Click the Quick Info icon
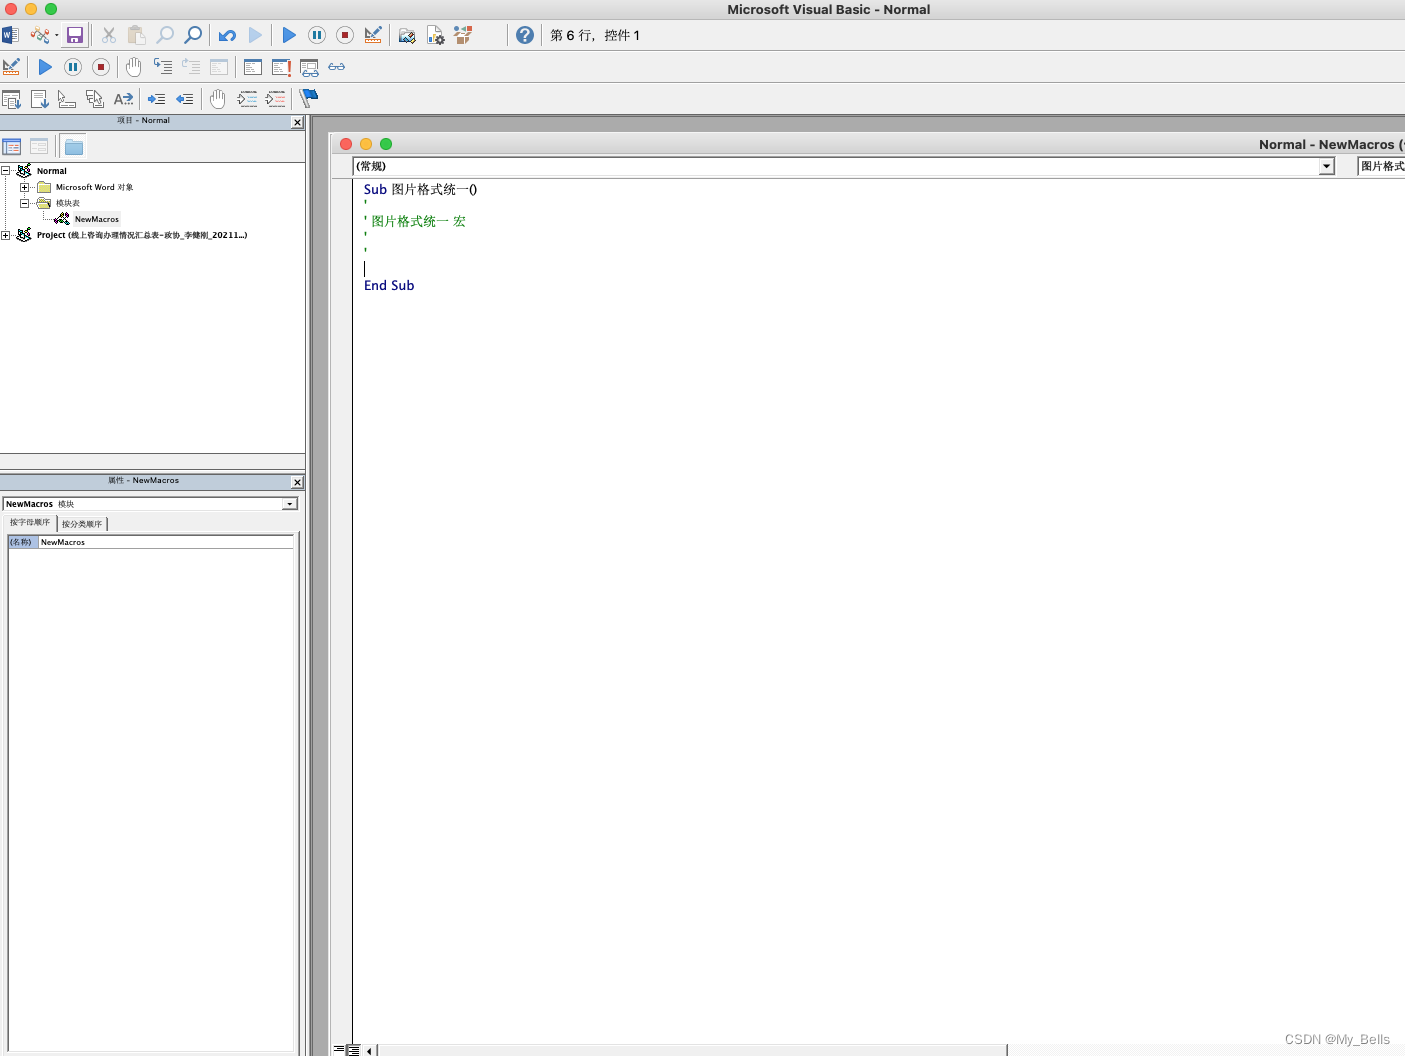This screenshot has height=1056, width=1405. [67, 99]
